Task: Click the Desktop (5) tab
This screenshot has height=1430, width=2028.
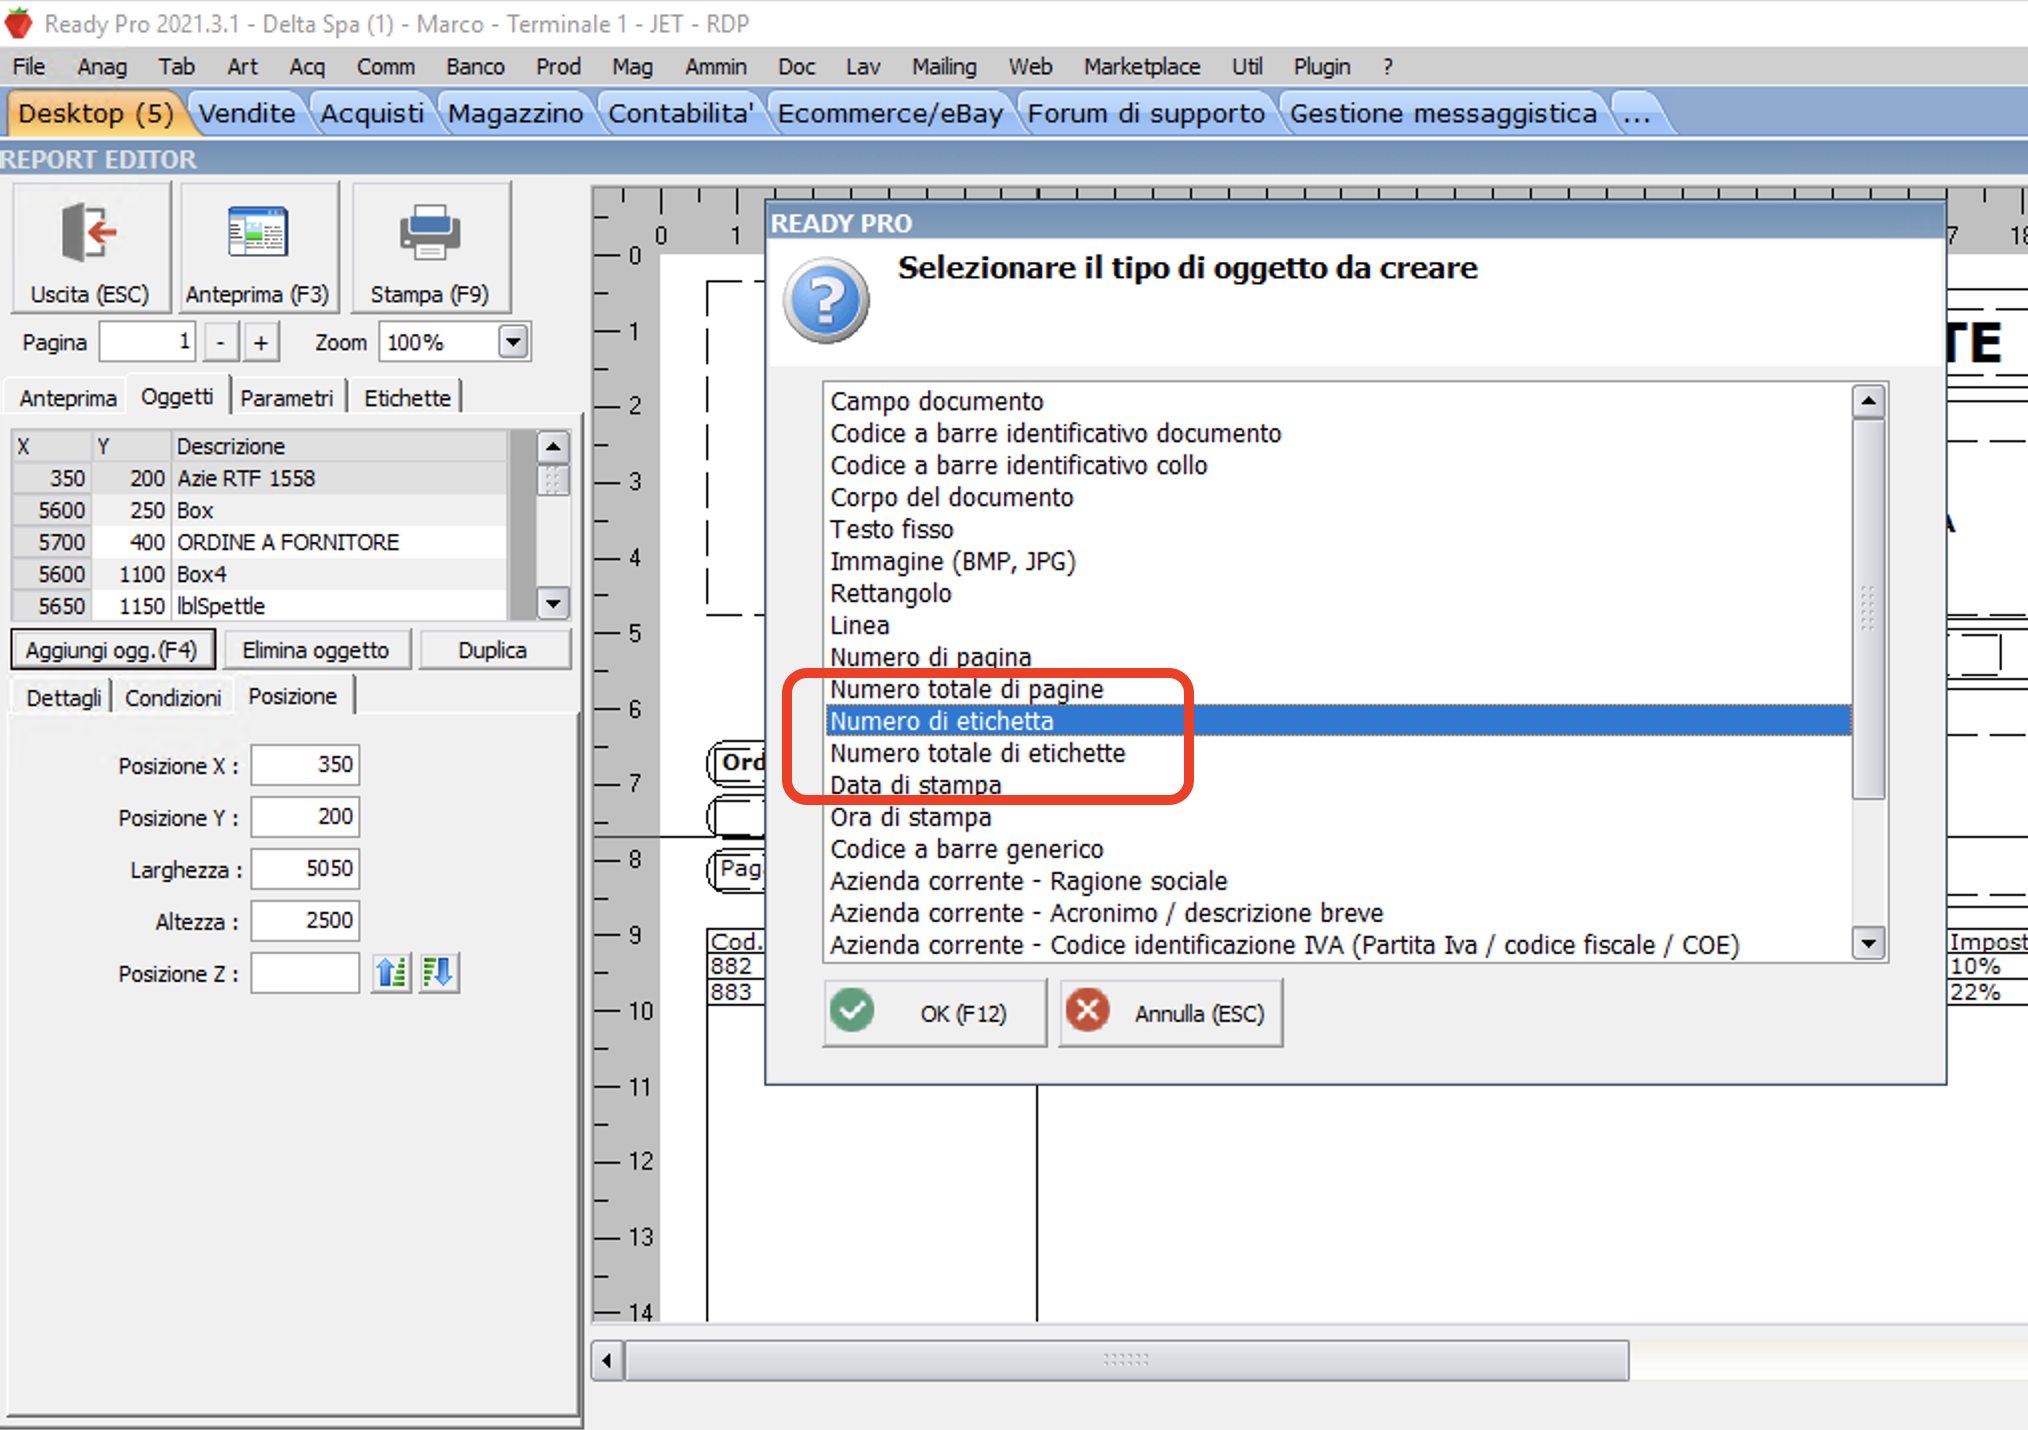Action: coord(96,113)
